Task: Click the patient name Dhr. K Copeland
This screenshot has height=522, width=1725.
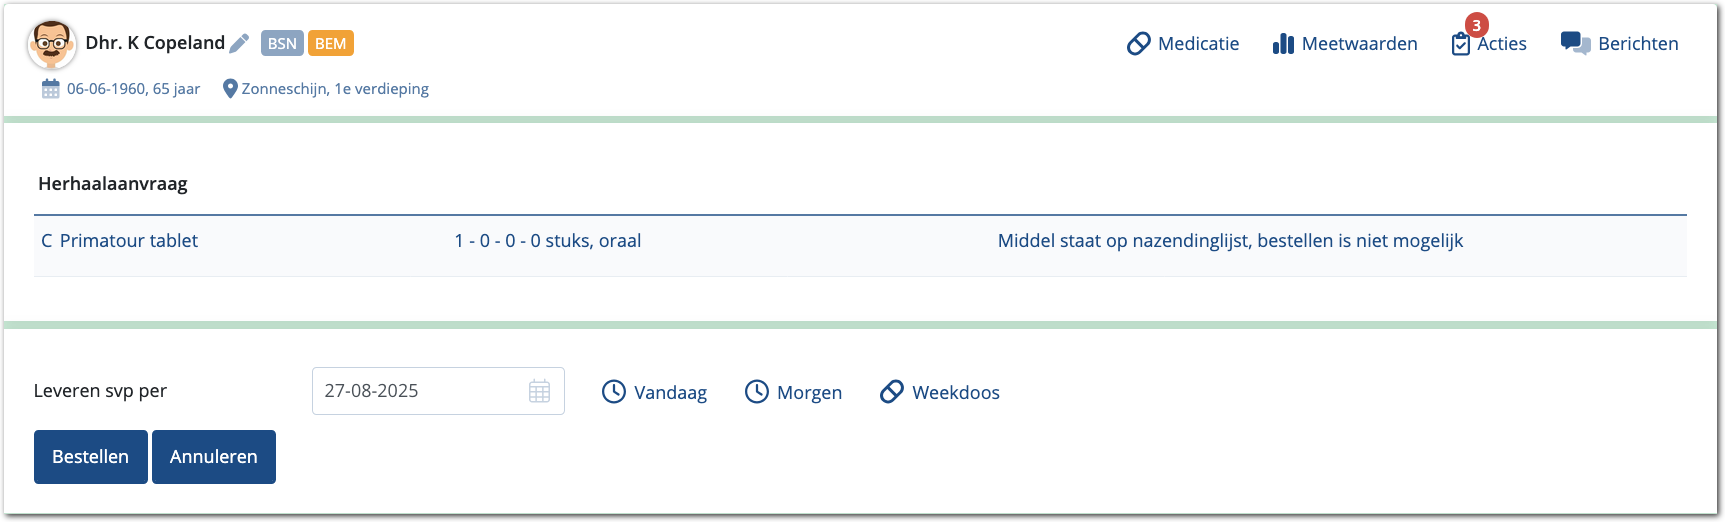Action: pos(155,43)
